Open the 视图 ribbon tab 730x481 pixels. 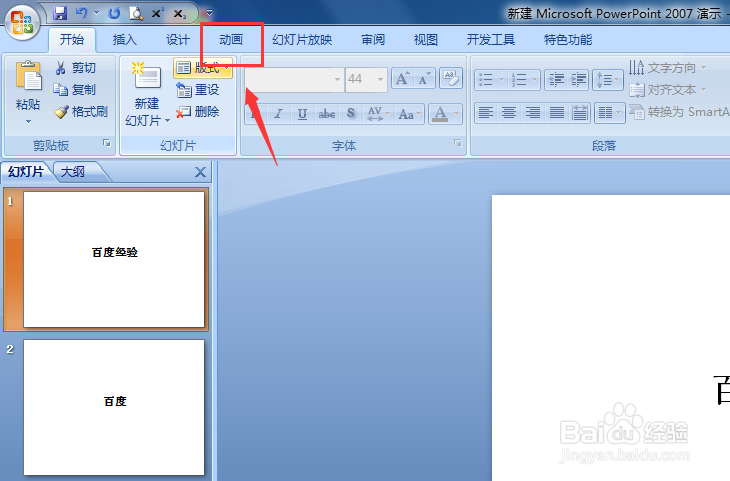(426, 40)
